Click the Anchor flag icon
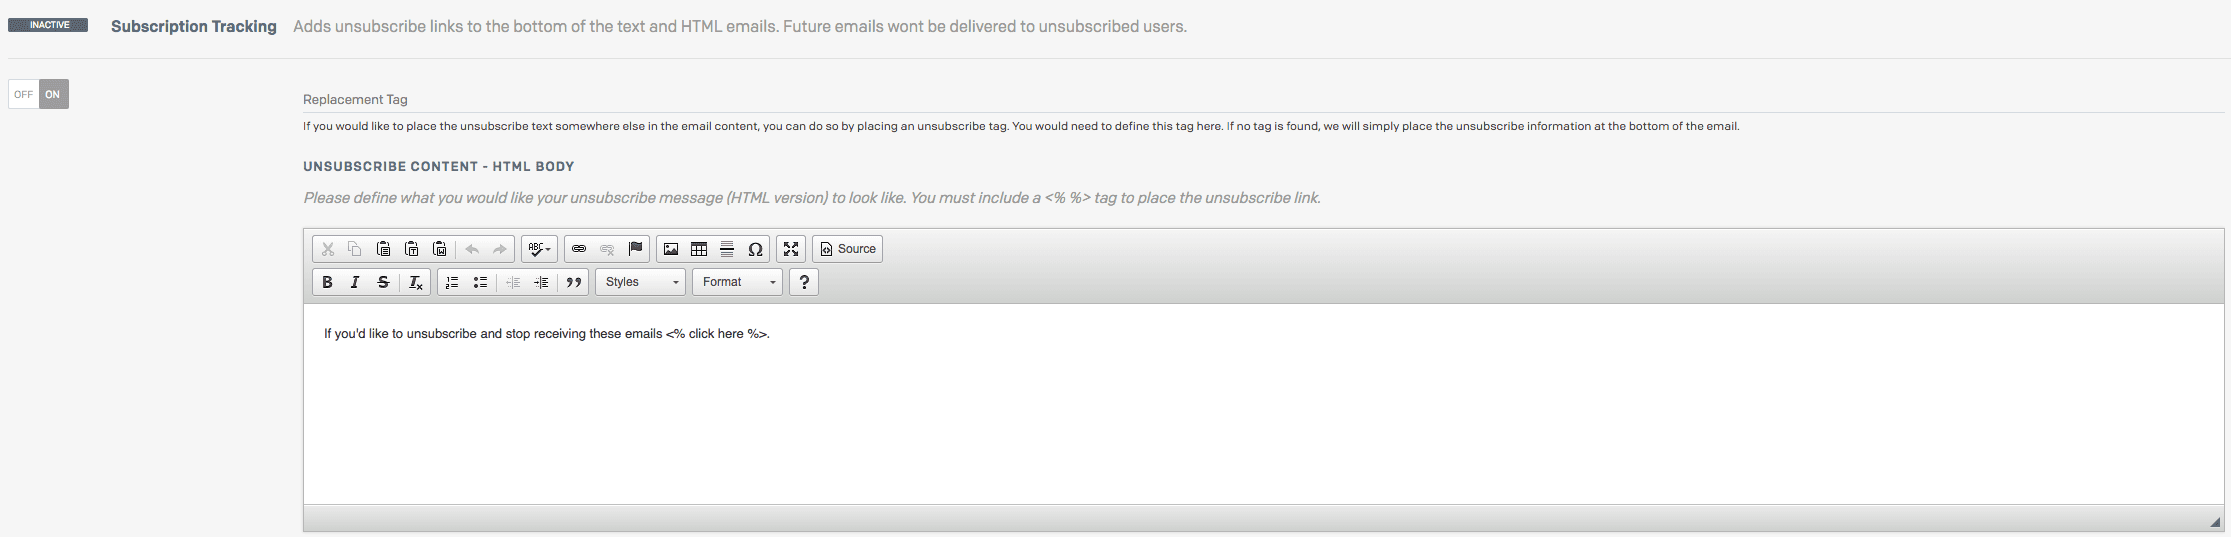Image resolution: width=2231 pixels, height=537 pixels. (x=635, y=249)
